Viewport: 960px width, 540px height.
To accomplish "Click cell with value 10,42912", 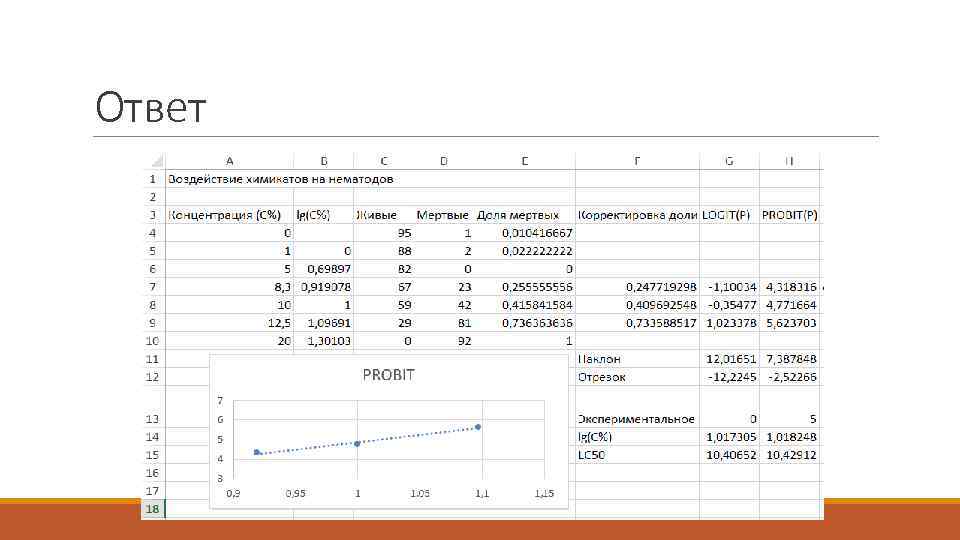I will click(789, 455).
